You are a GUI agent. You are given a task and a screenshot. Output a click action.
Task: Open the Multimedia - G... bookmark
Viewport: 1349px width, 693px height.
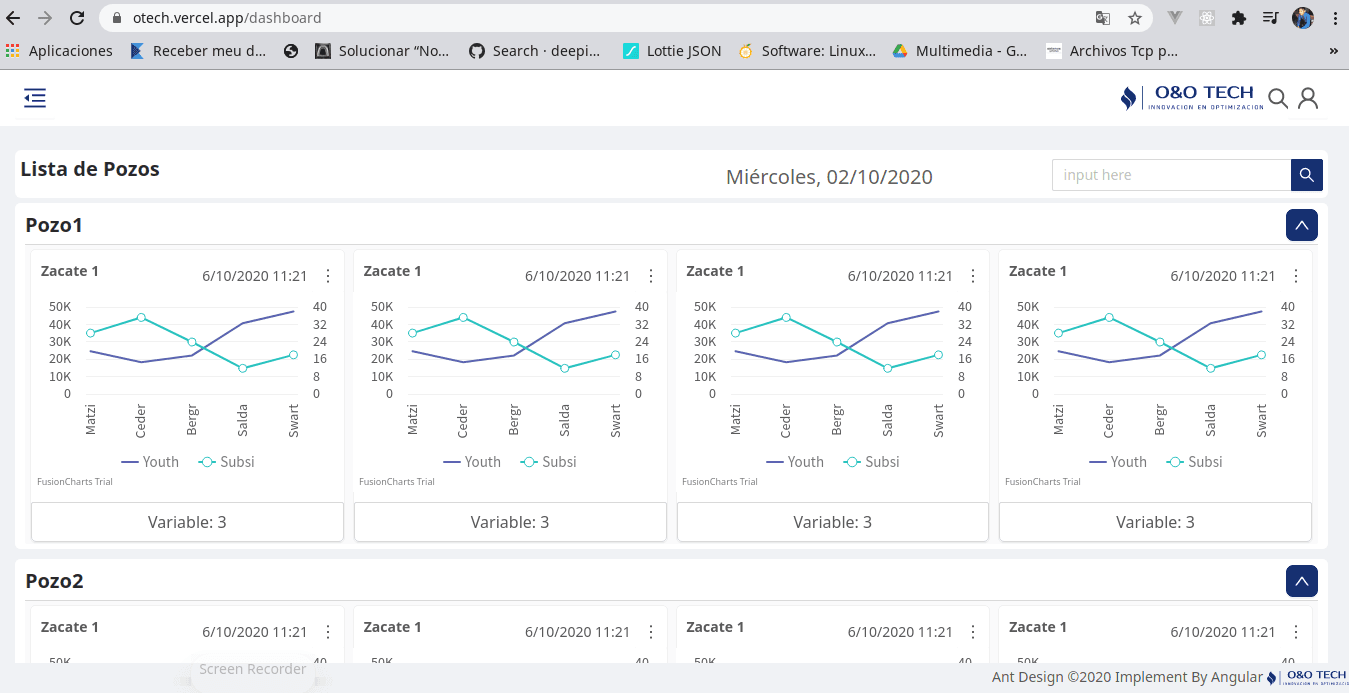point(960,51)
